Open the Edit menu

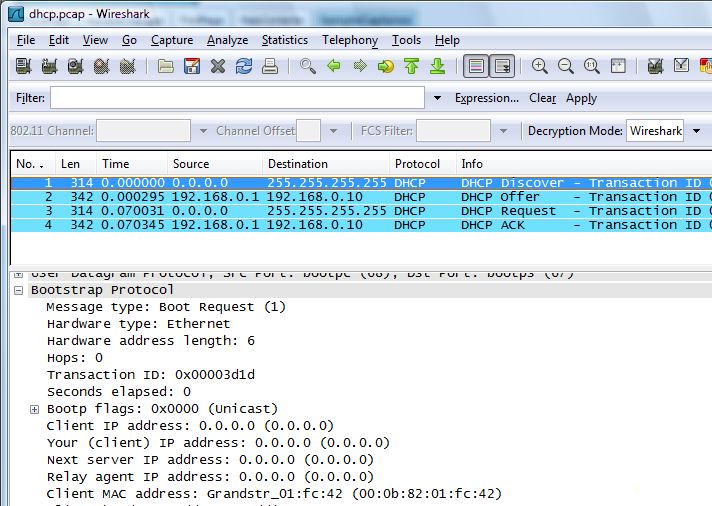click(x=59, y=40)
